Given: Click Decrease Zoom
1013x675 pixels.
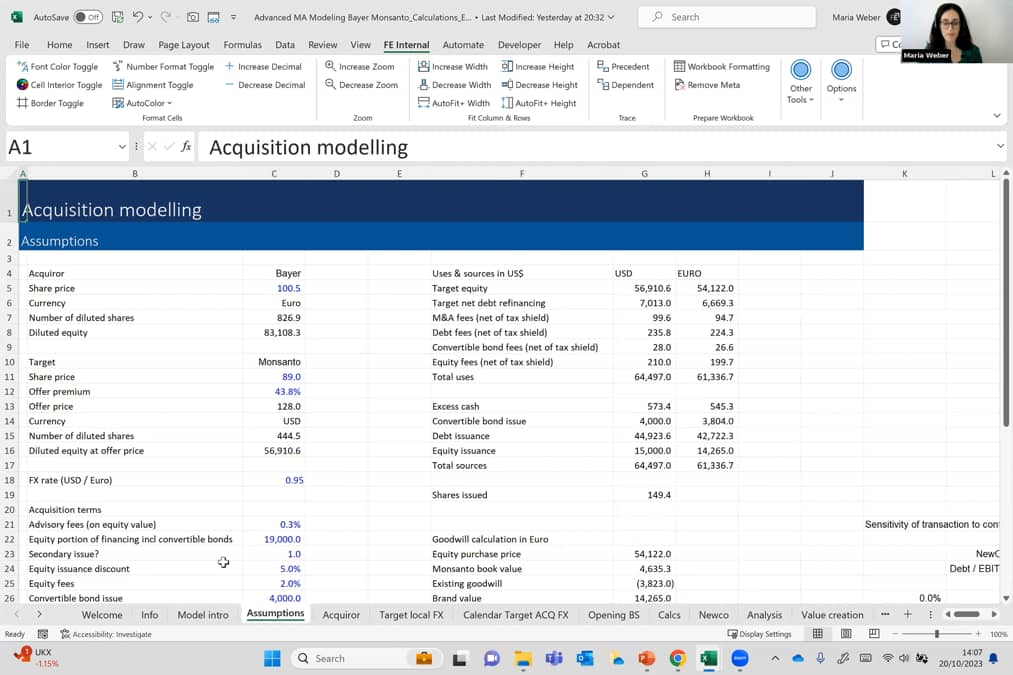Looking at the screenshot, I should (x=362, y=85).
